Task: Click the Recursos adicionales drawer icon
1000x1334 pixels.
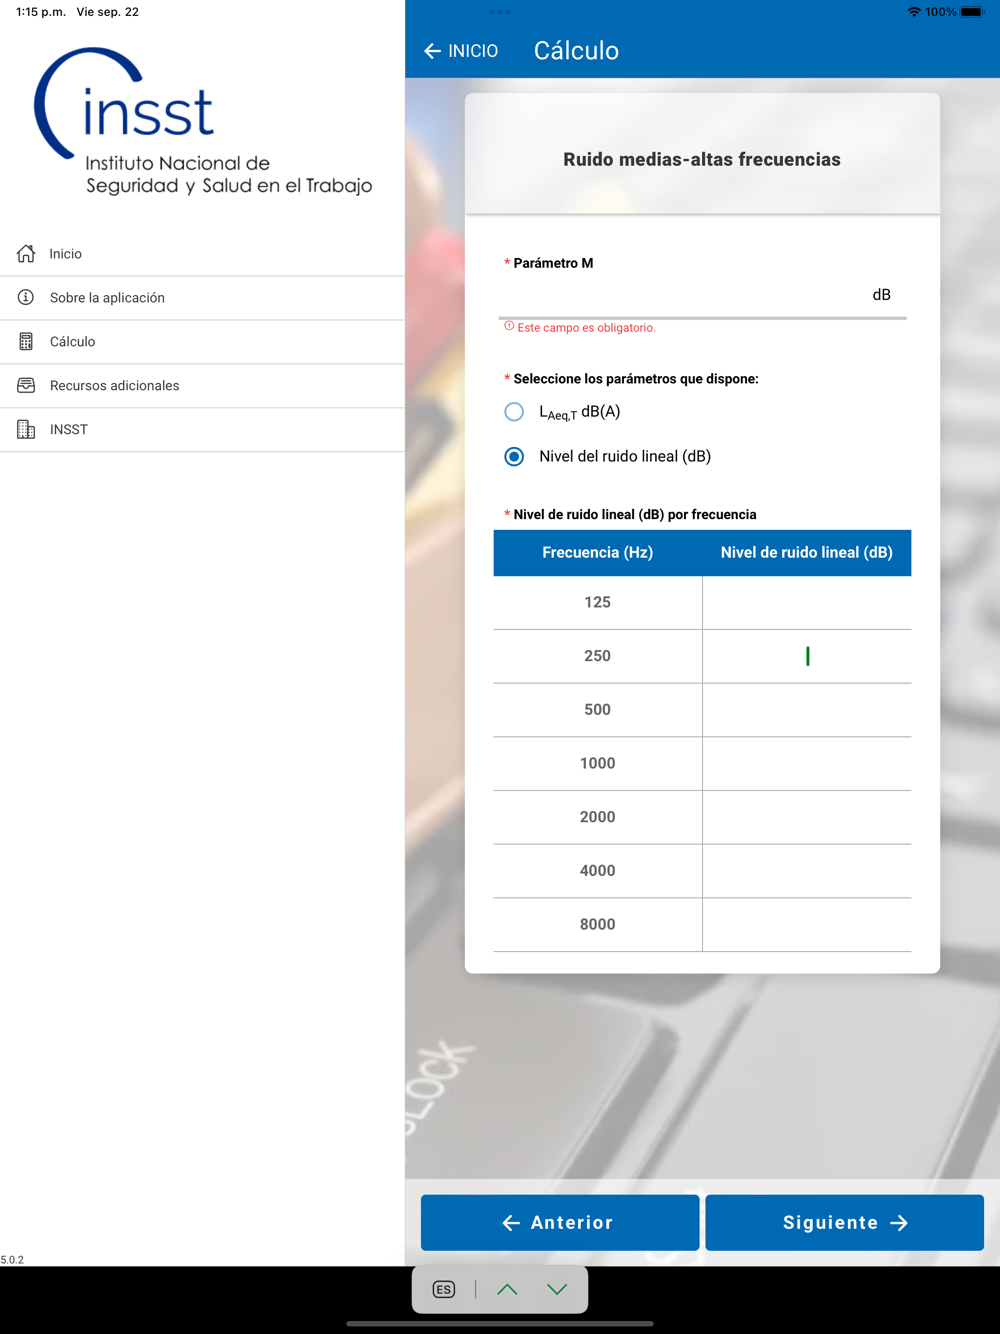Action: [26, 386]
